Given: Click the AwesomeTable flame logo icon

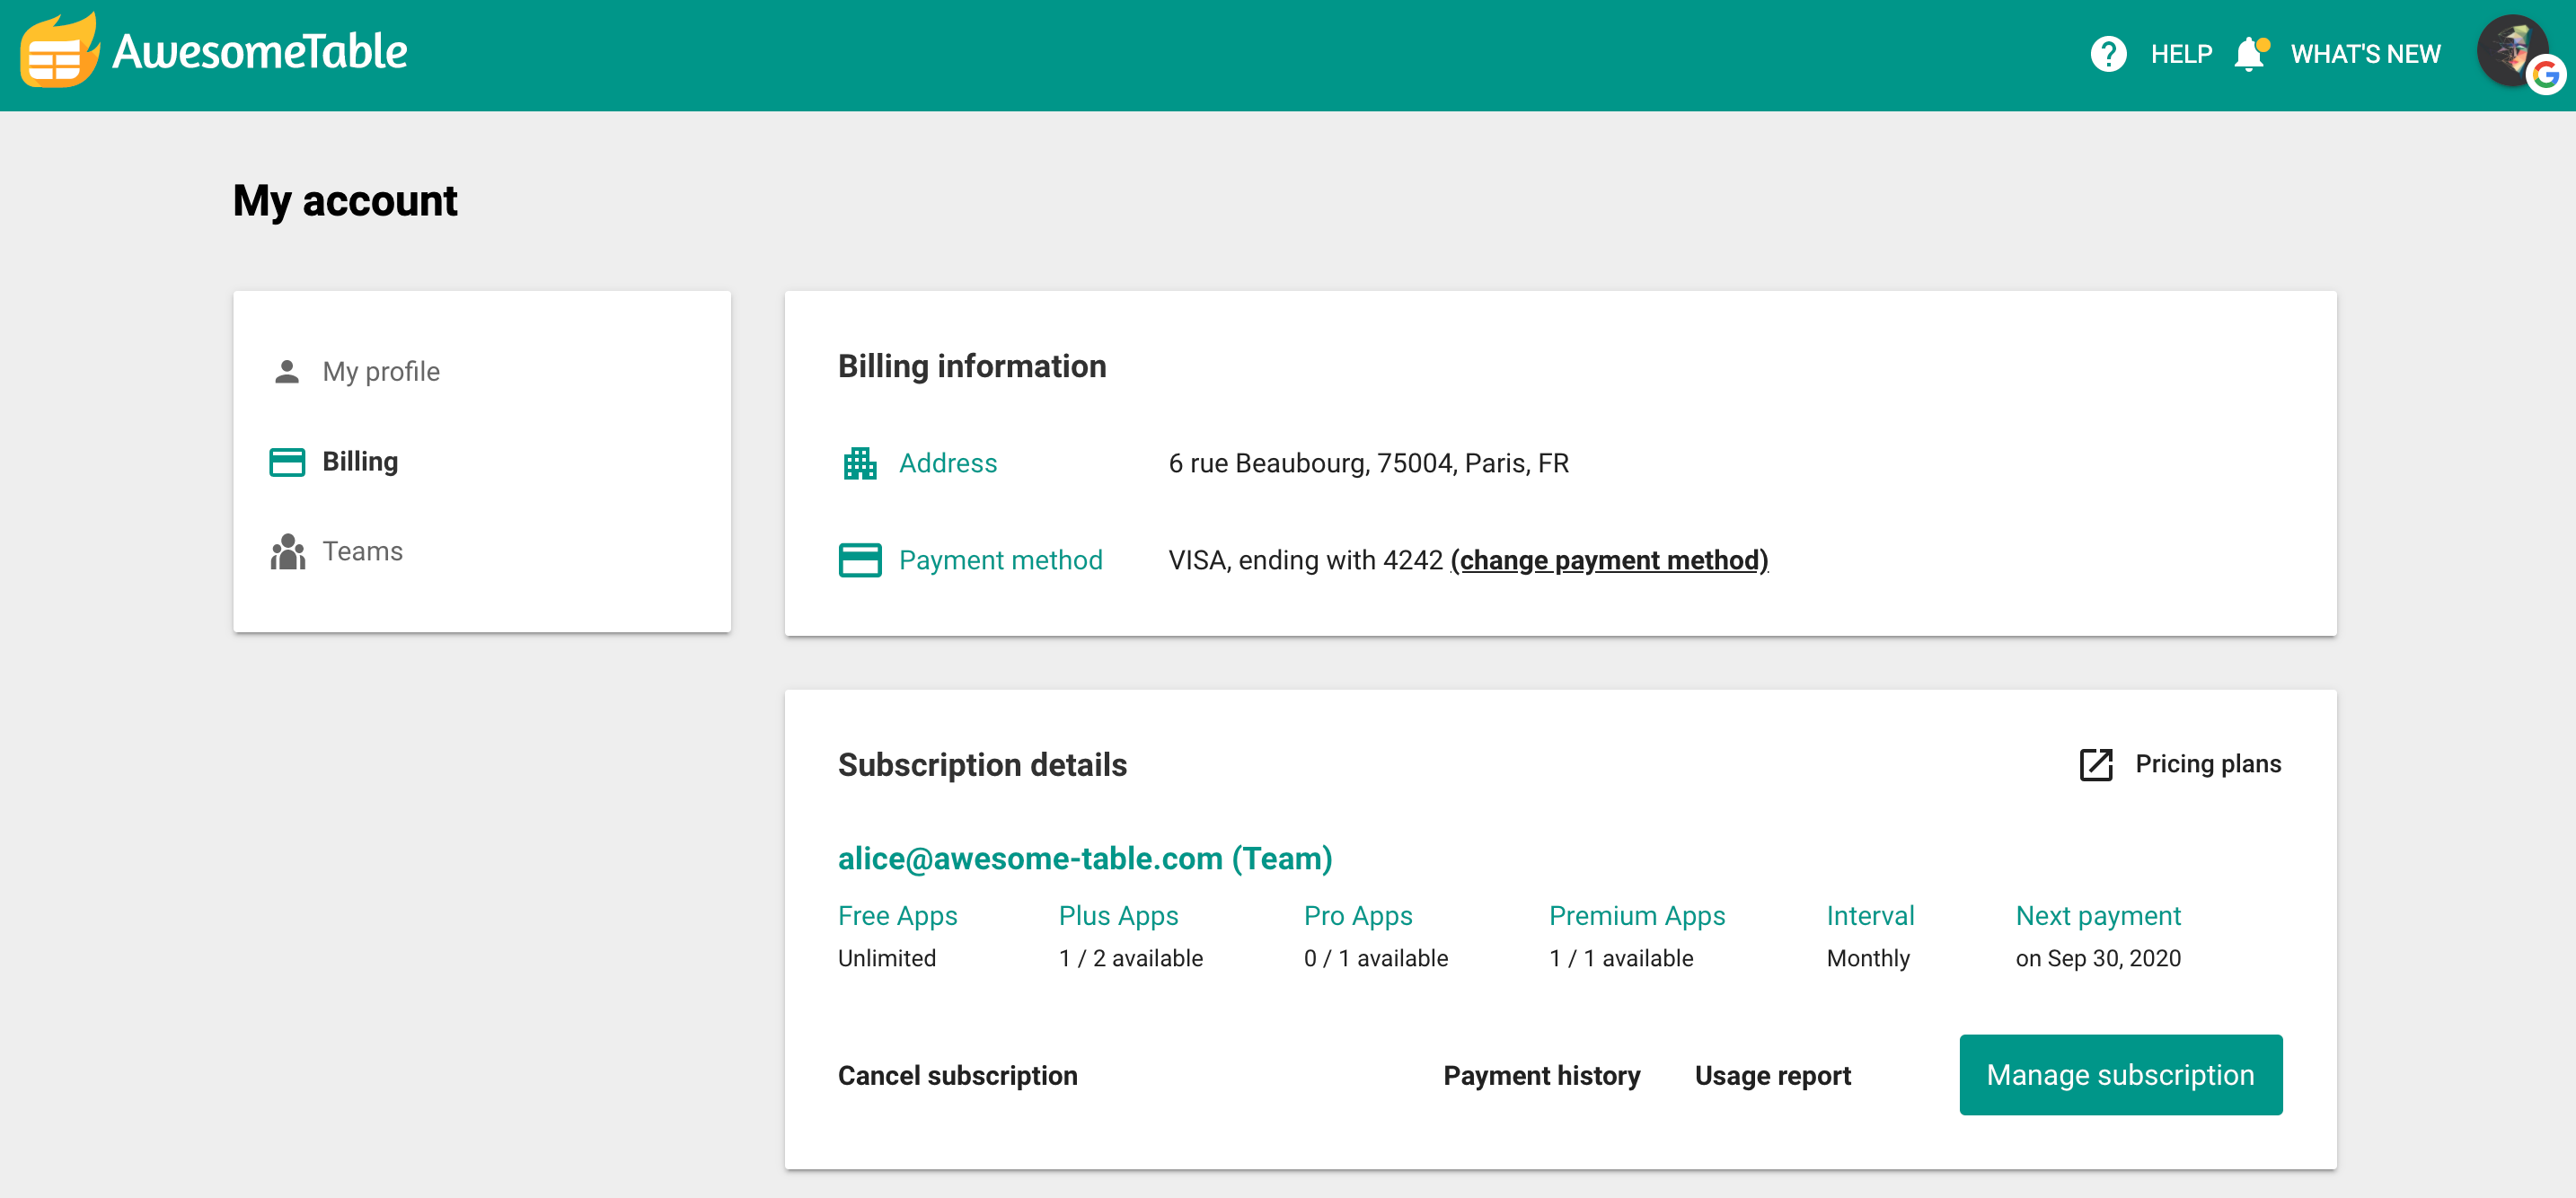Looking at the screenshot, I should click(x=59, y=51).
